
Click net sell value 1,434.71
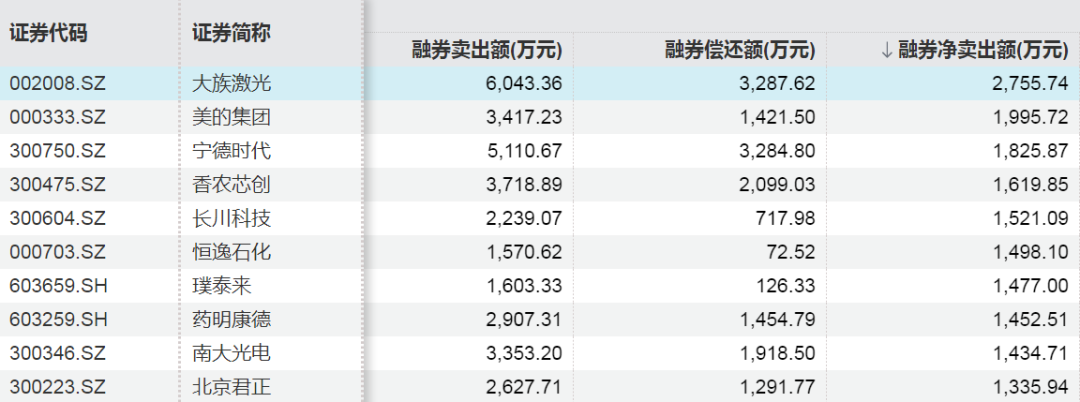[x=1030, y=354]
